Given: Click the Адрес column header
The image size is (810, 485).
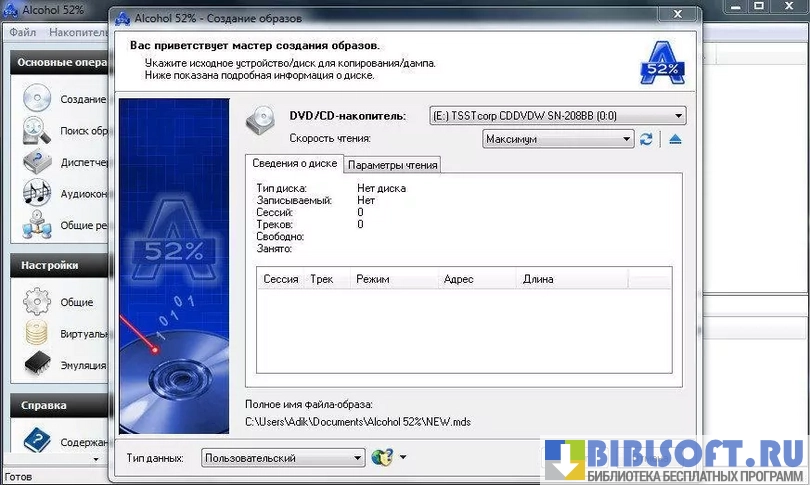Looking at the screenshot, I should [x=459, y=279].
